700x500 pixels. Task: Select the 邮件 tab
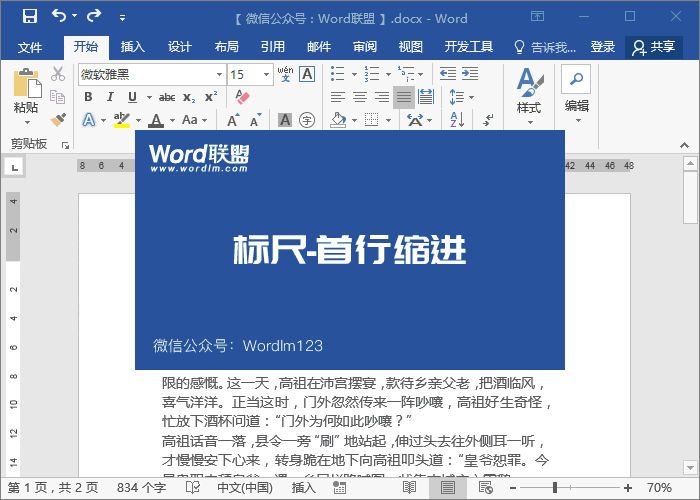[319, 47]
